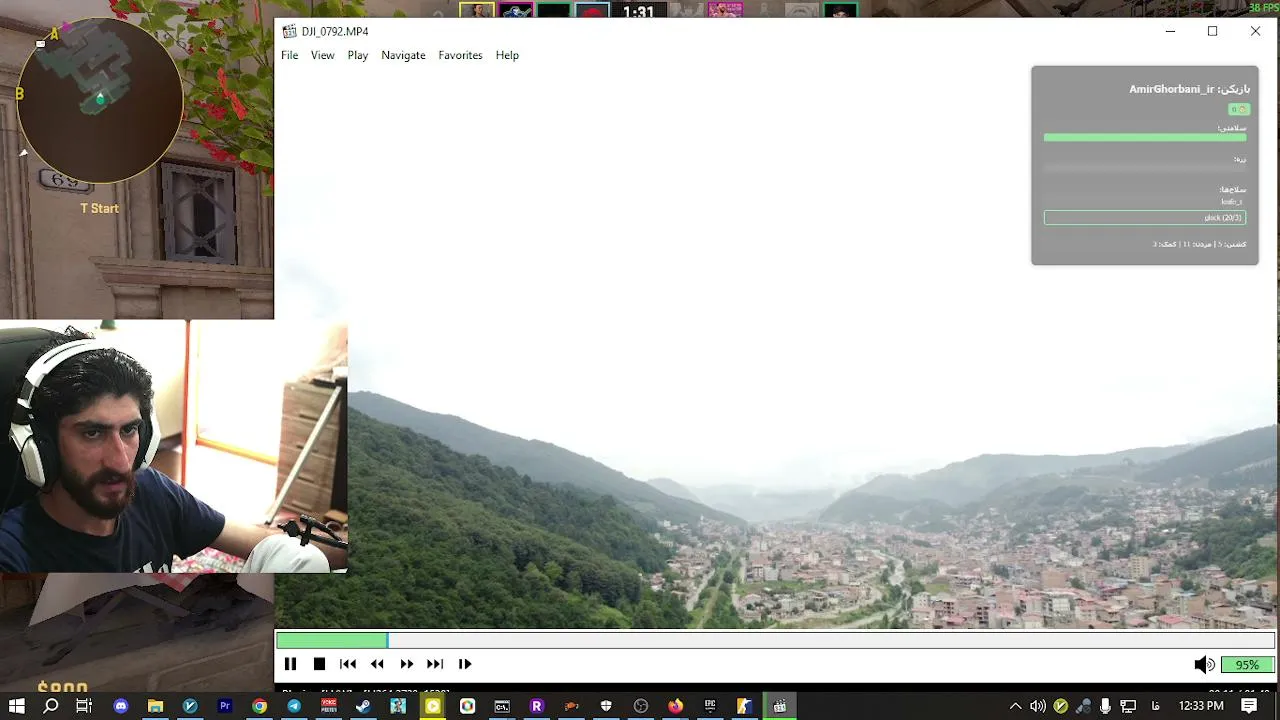
Task: Click the webcam feed of the streamer
Action: coord(173,446)
